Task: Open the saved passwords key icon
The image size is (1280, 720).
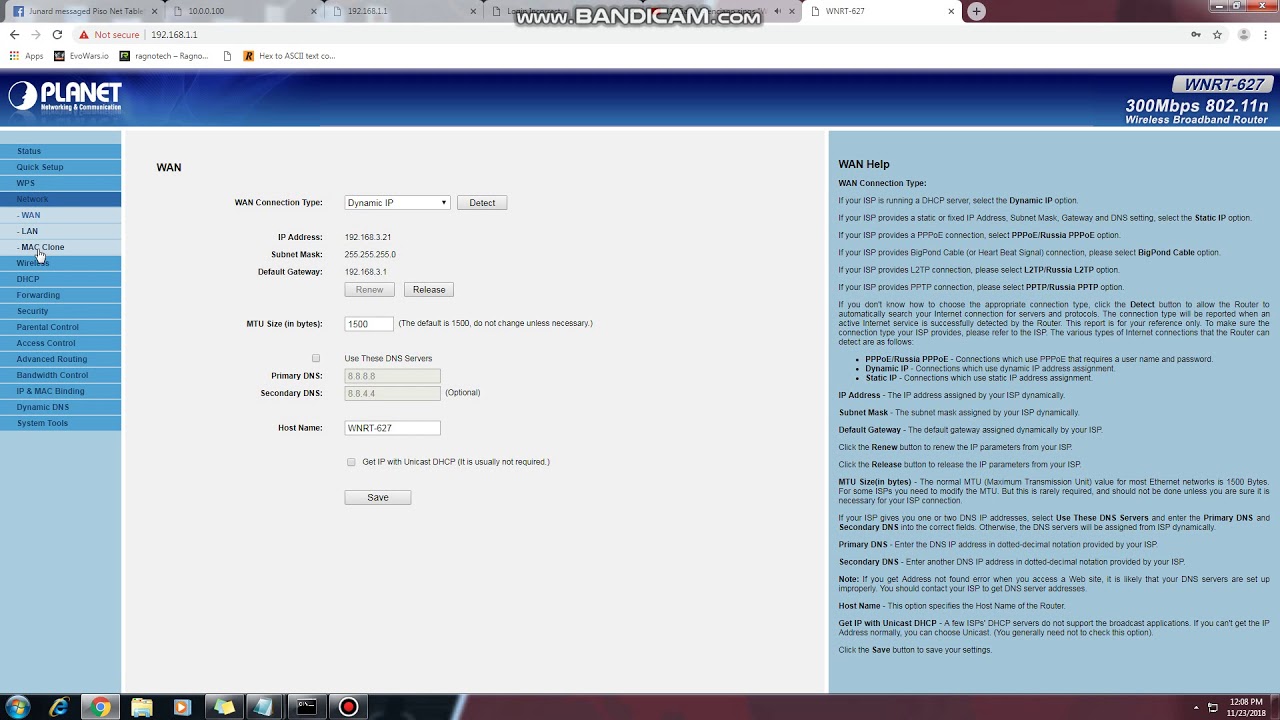Action: tap(1195, 34)
